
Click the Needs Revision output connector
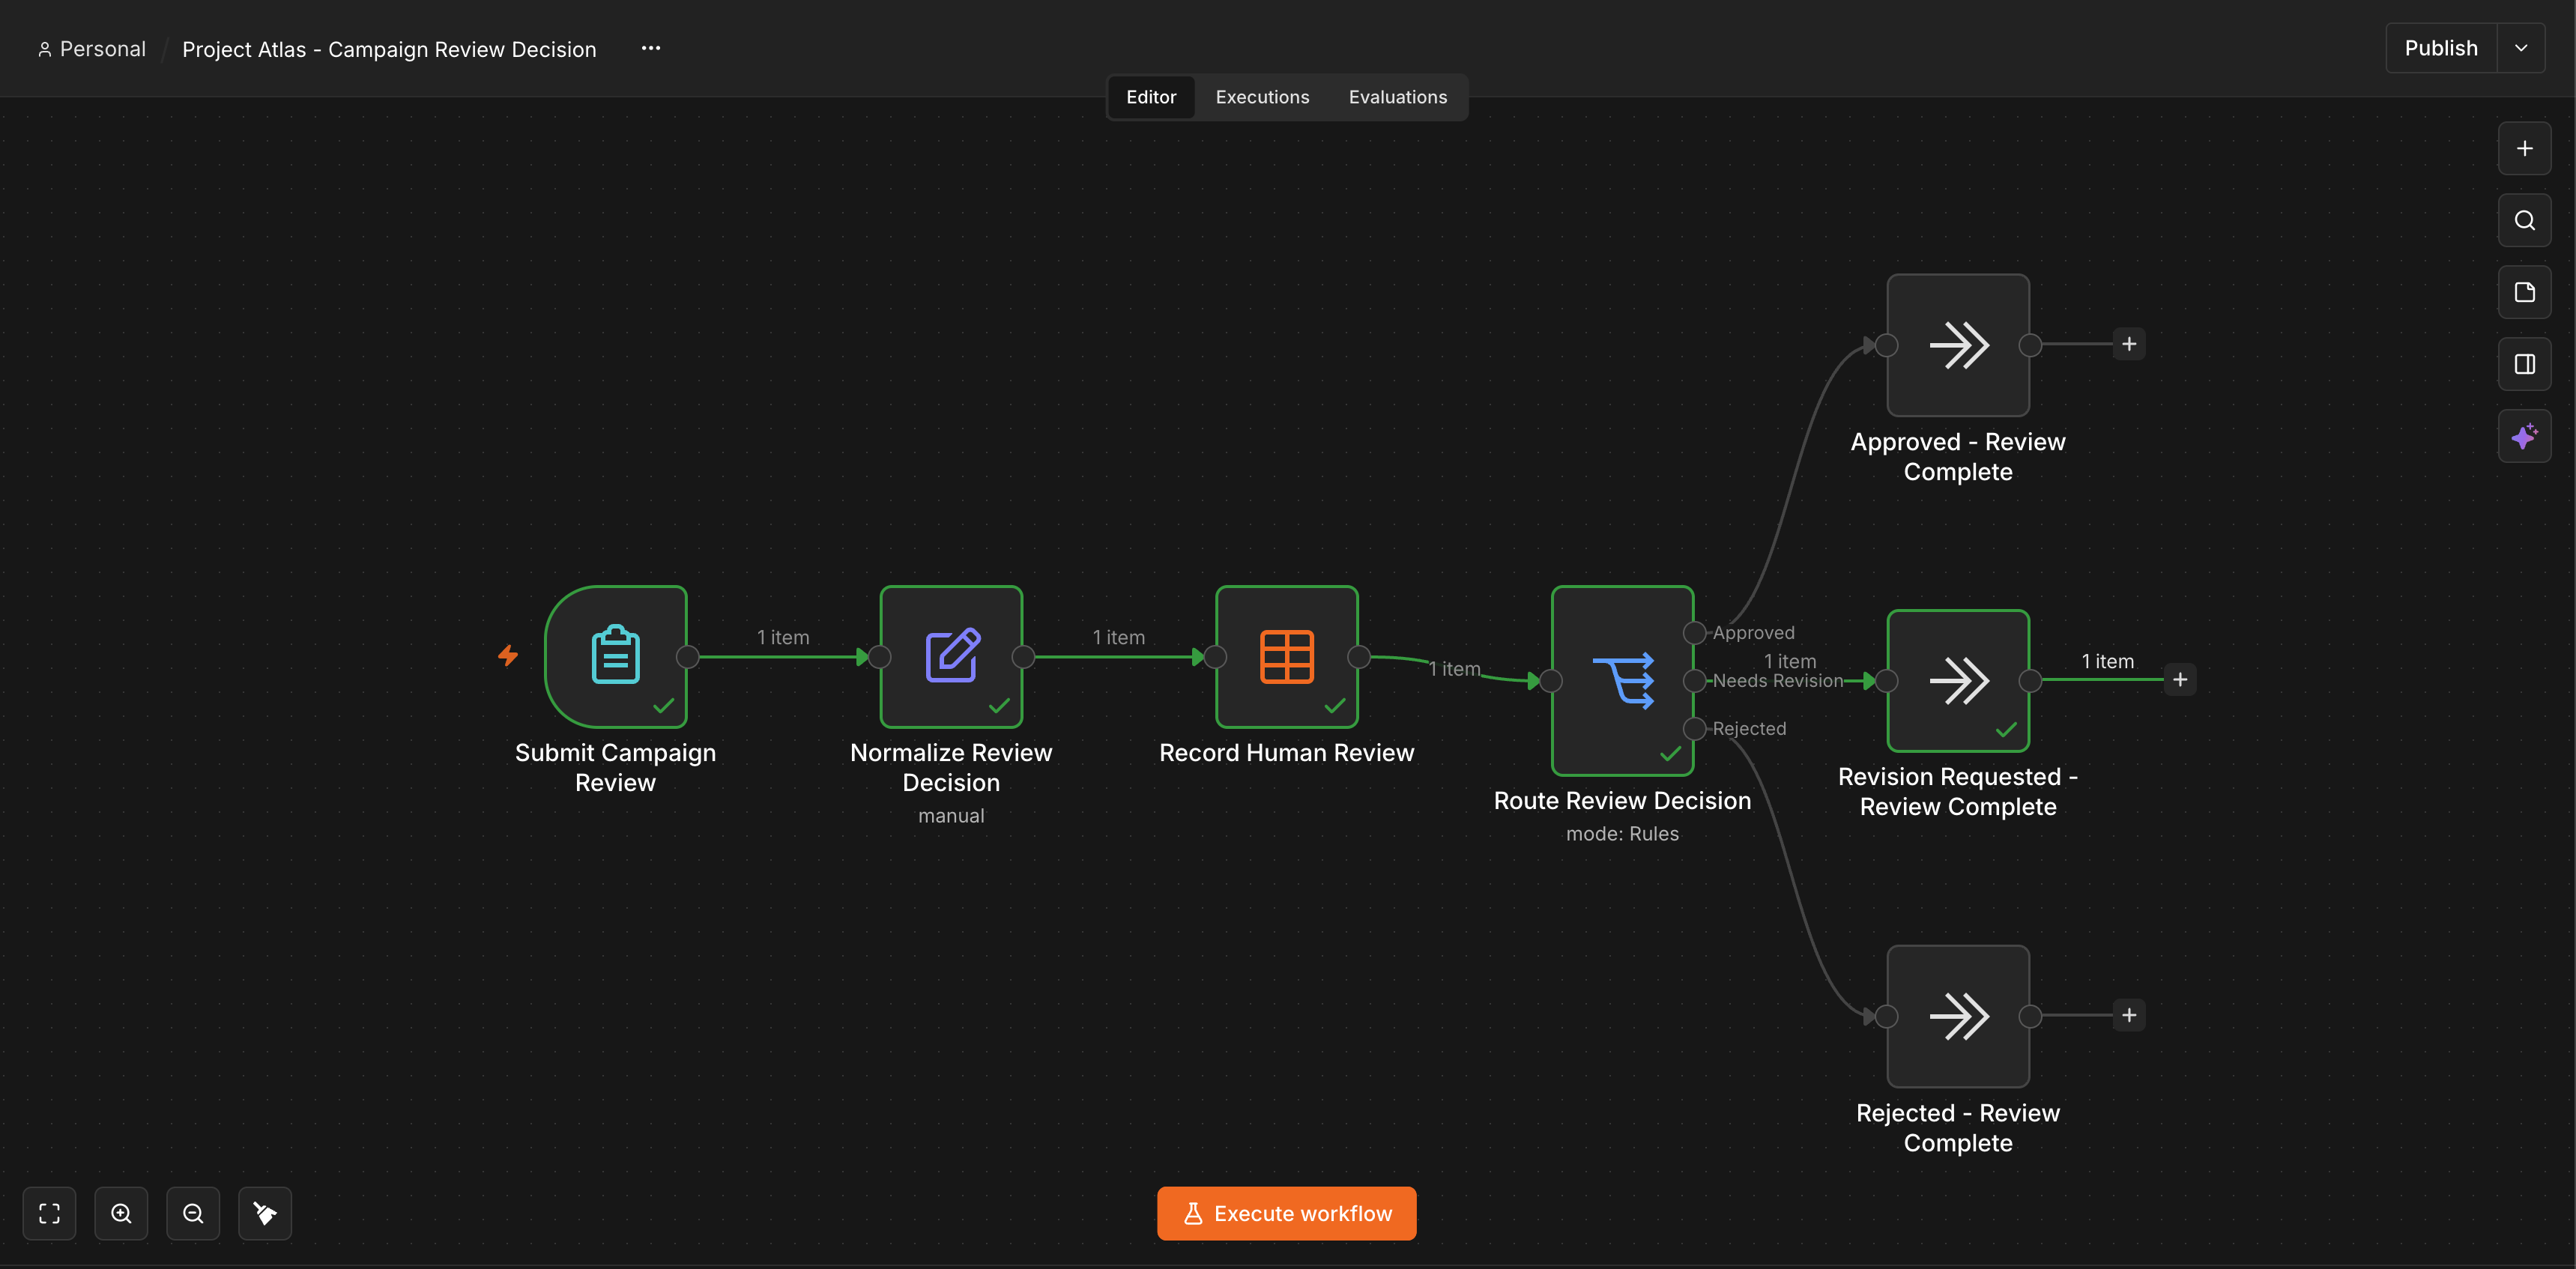tap(1694, 681)
